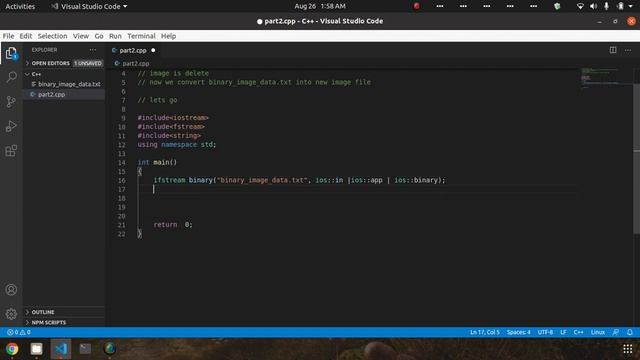The height and width of the screenshot is (360, 640).
Task: Change indentation via Spaces: 4
Action: pos(518,332)
